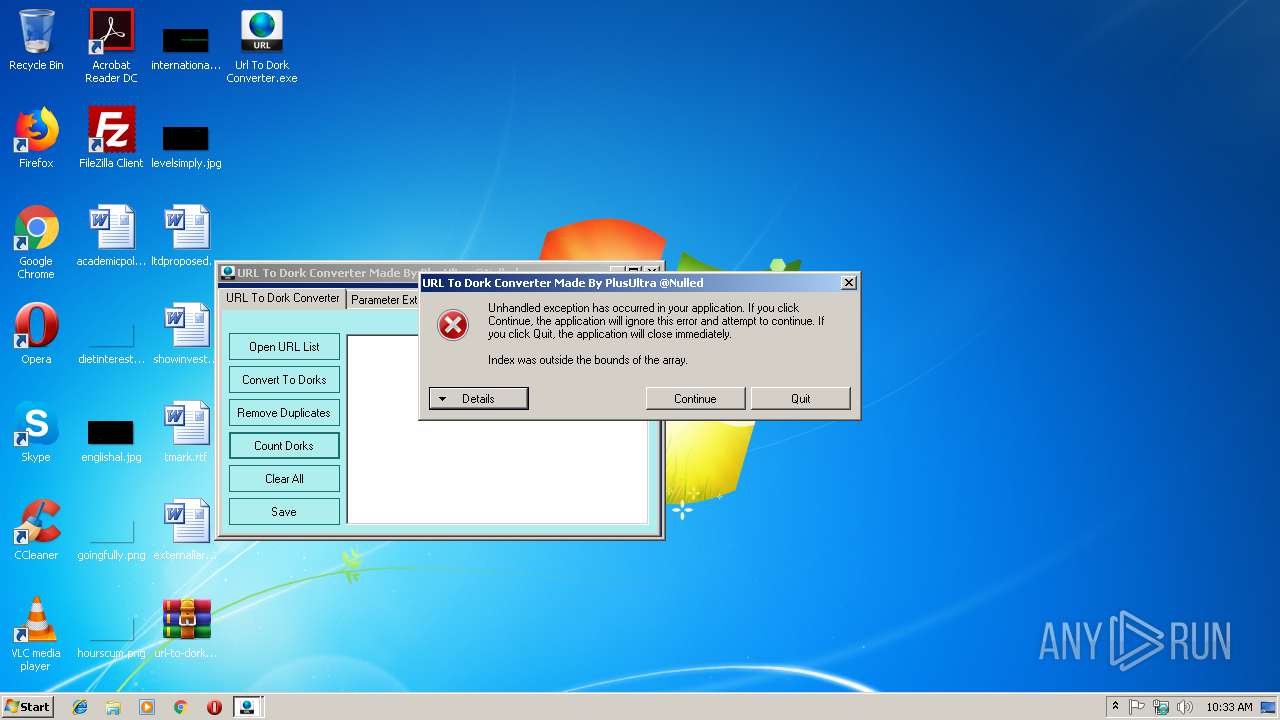Open Action Center flag tray icon
The width and height of the screenshot is (1280, 720).
tap(1137, 707)
